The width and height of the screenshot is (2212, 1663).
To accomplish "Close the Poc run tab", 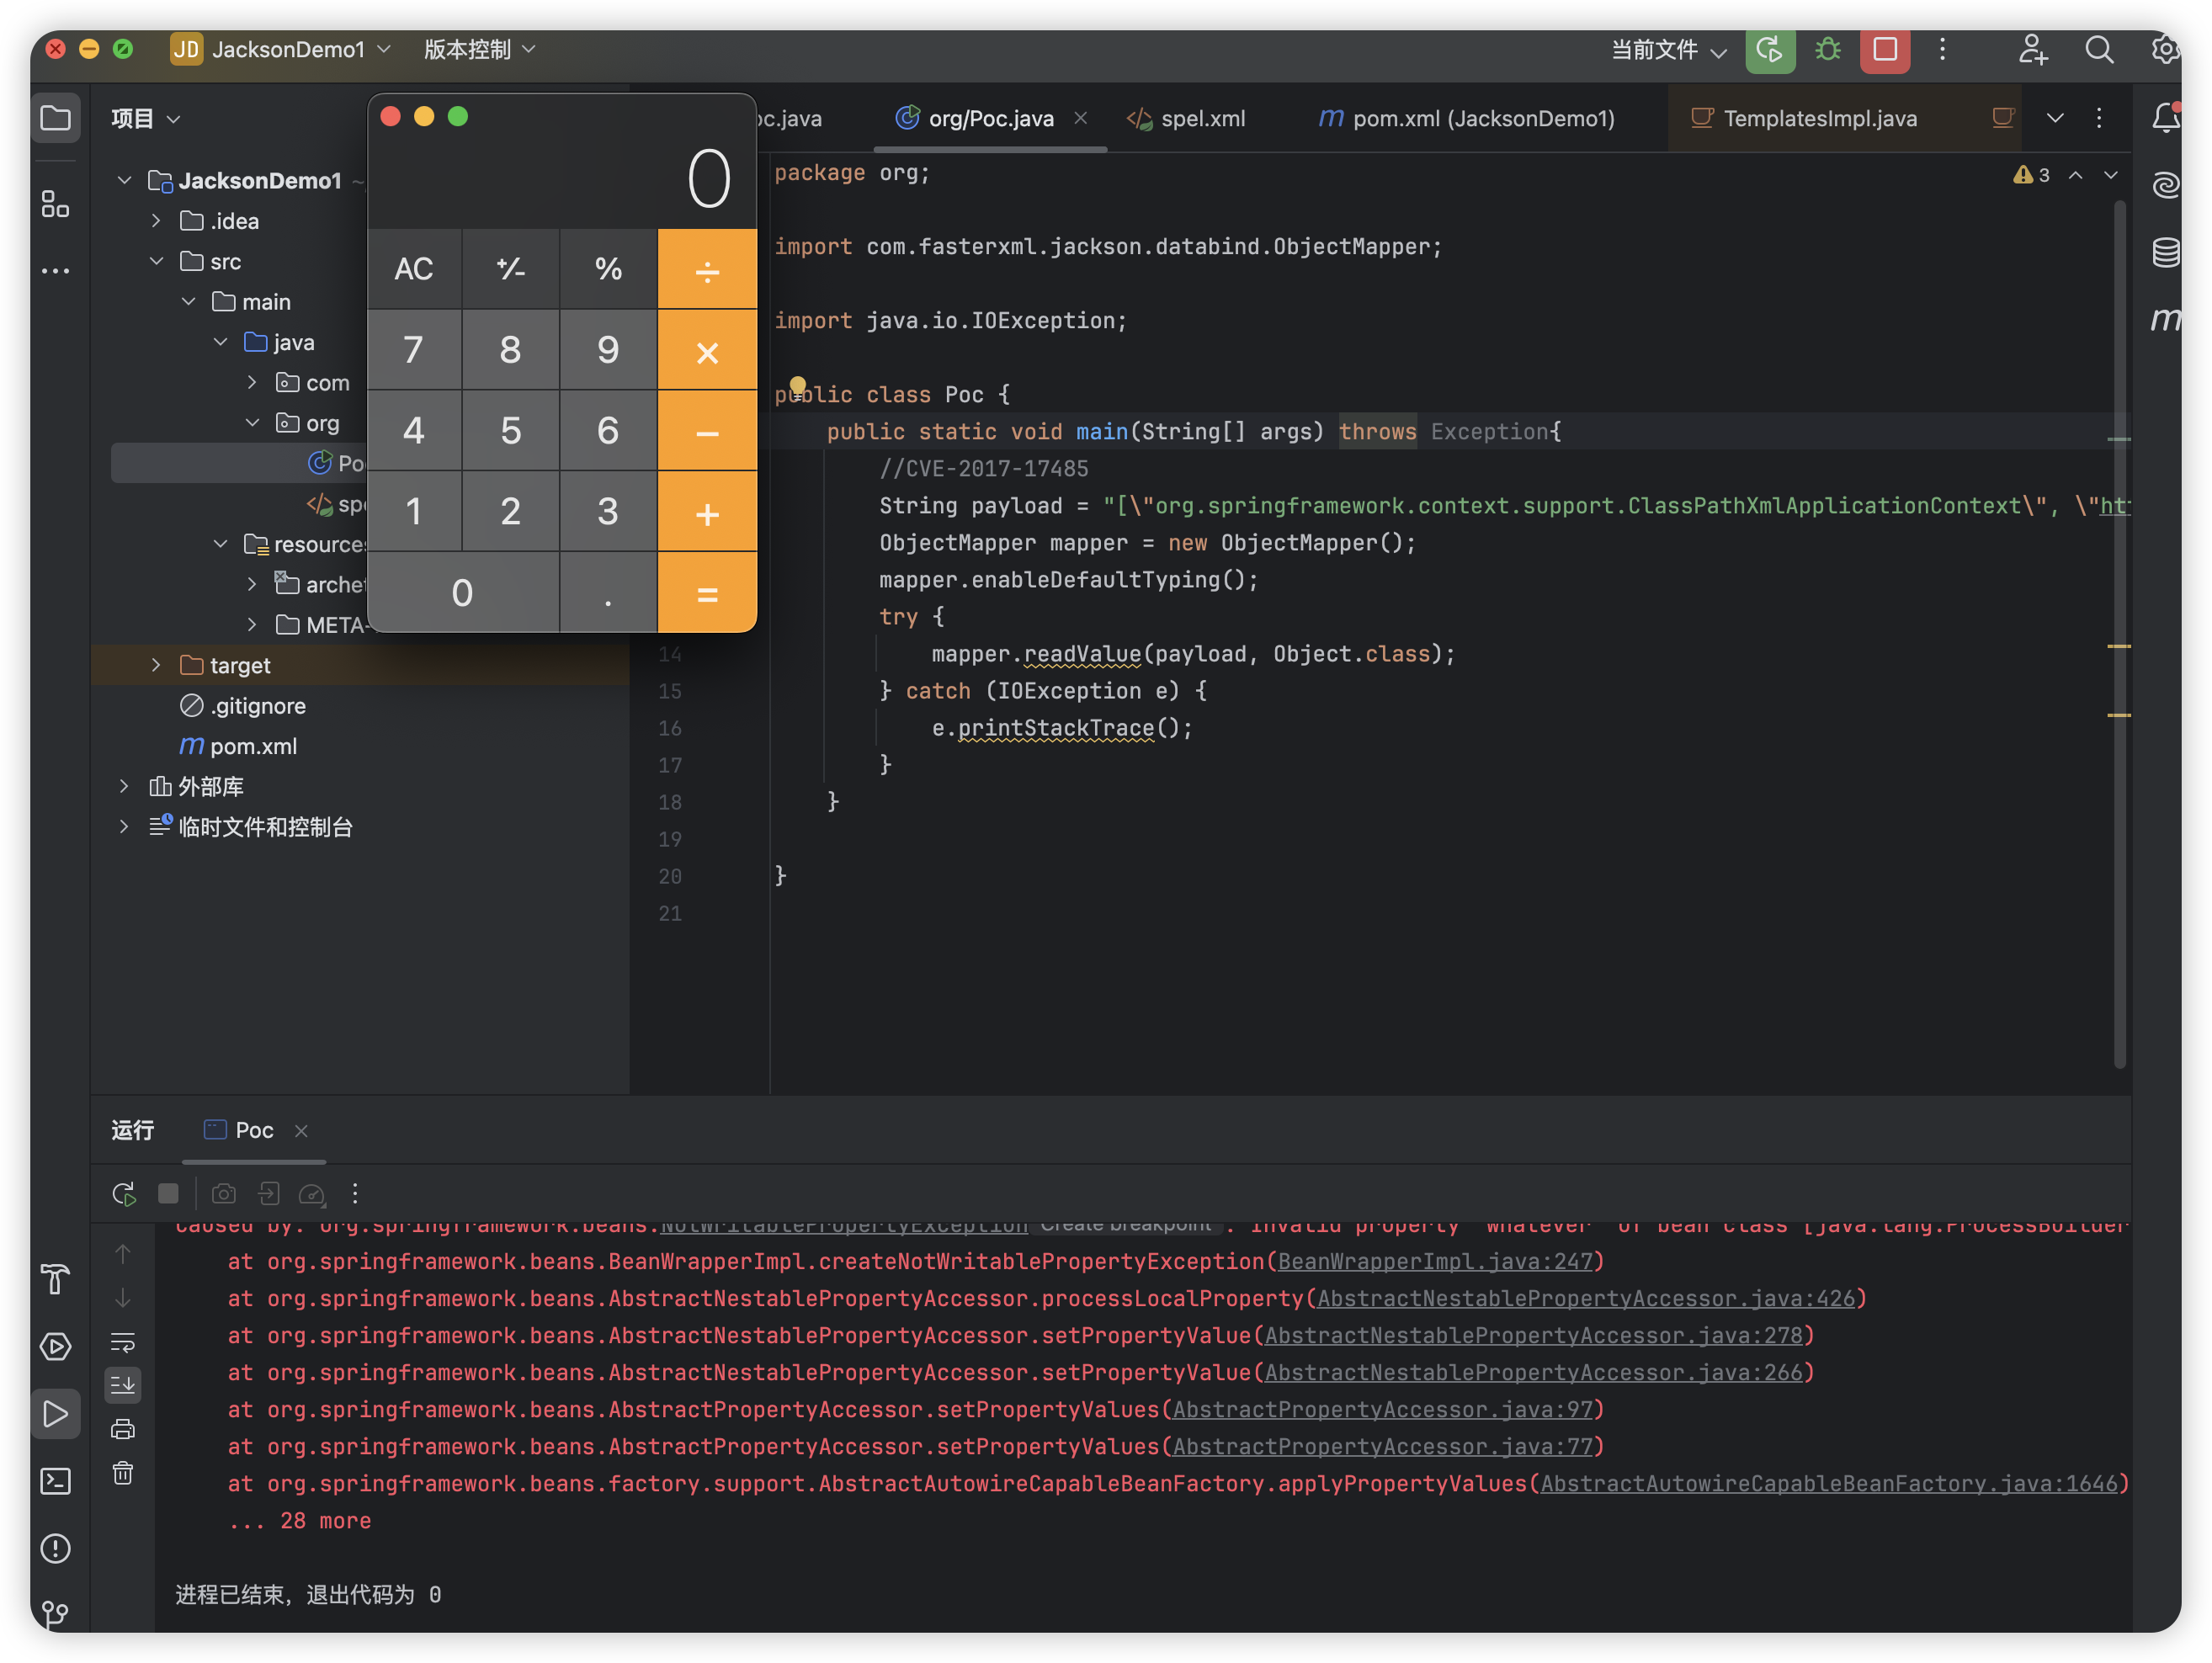I will pyautogui.click(x=301, y=1131).
